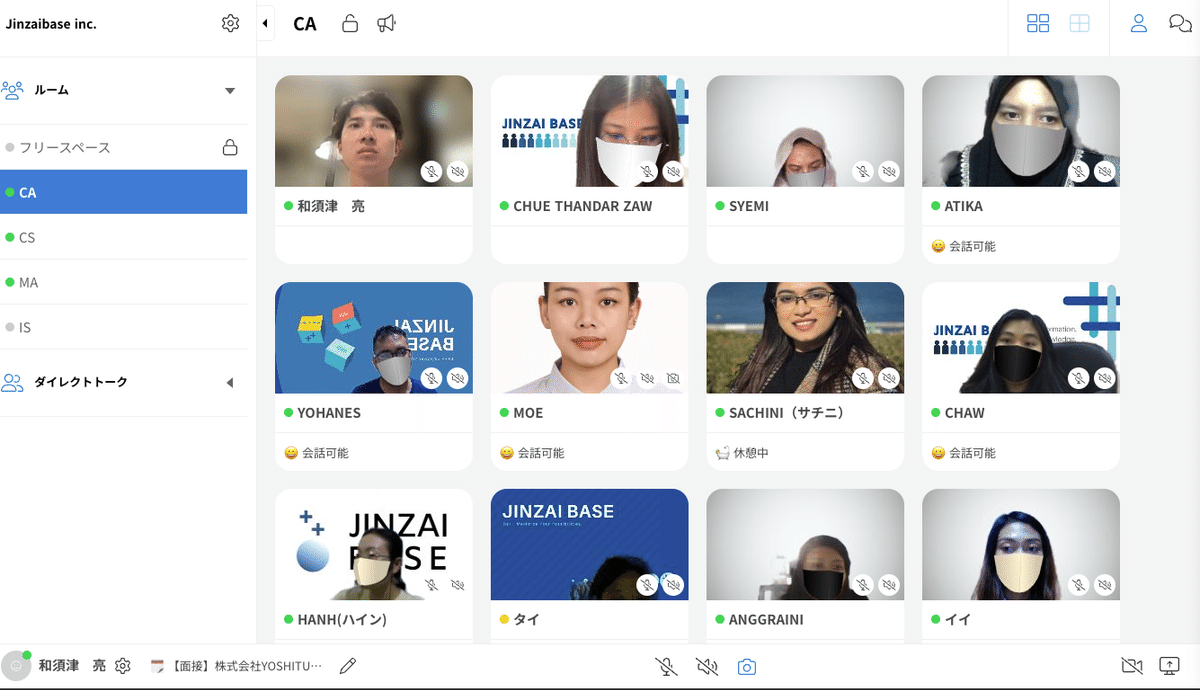Open the members list person icon
Viewport: 1200px width, 690px height.
(1138, 23)
